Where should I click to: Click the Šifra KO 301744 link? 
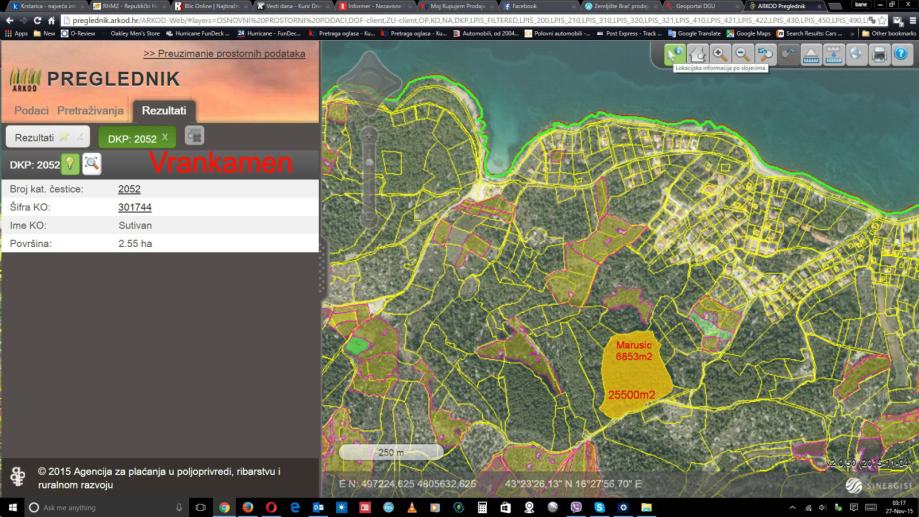click(x=134, y=207)
